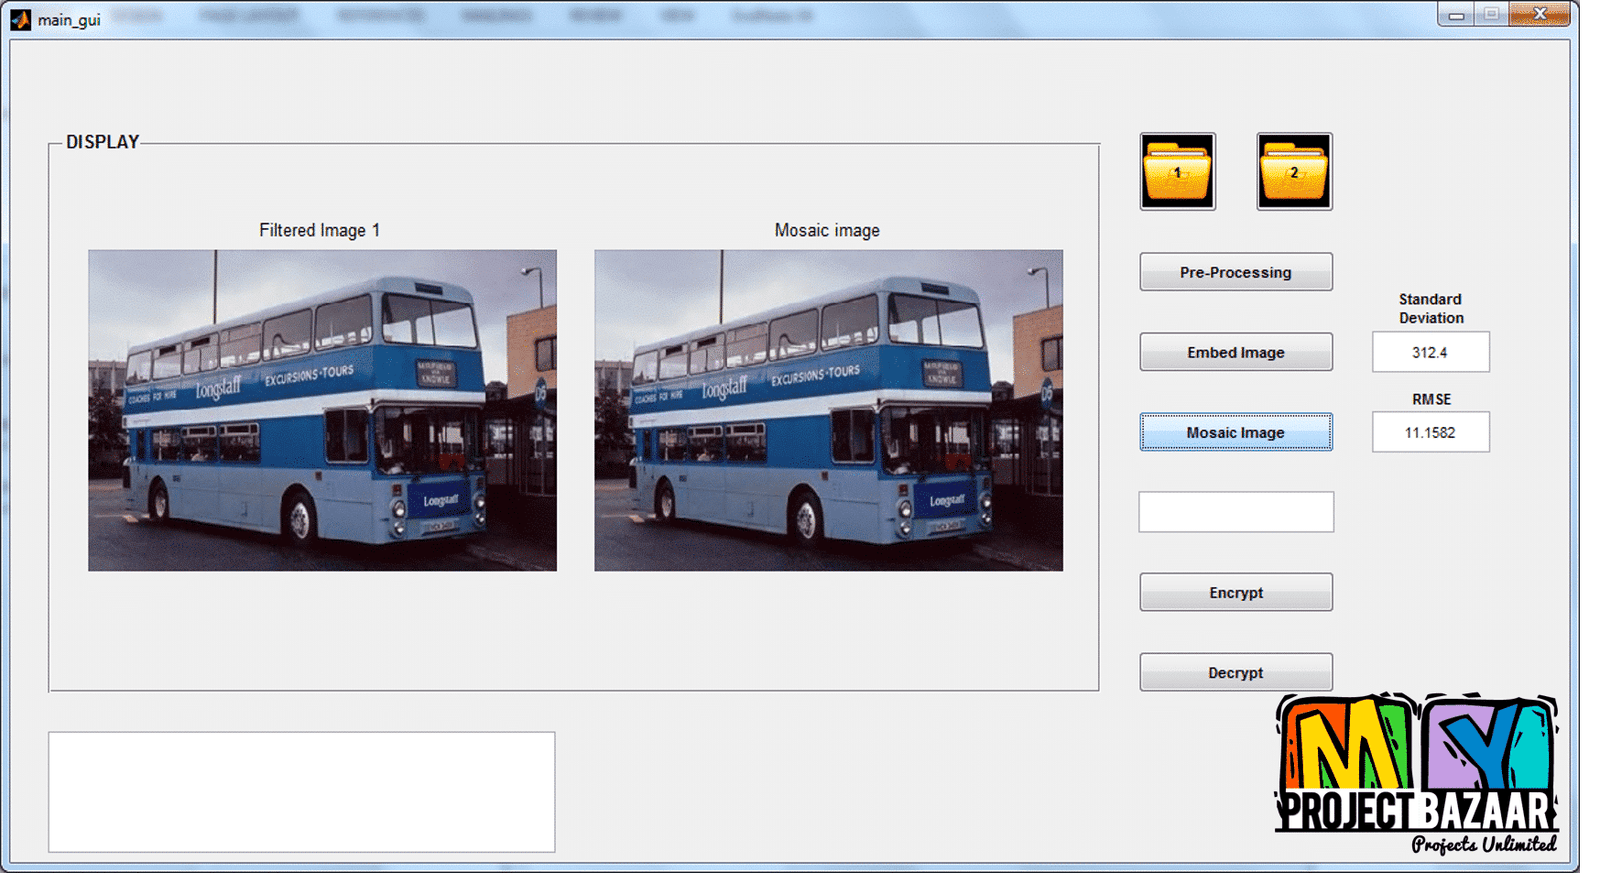Focus the Standard Deviation value field

[x=1430, y=352]
